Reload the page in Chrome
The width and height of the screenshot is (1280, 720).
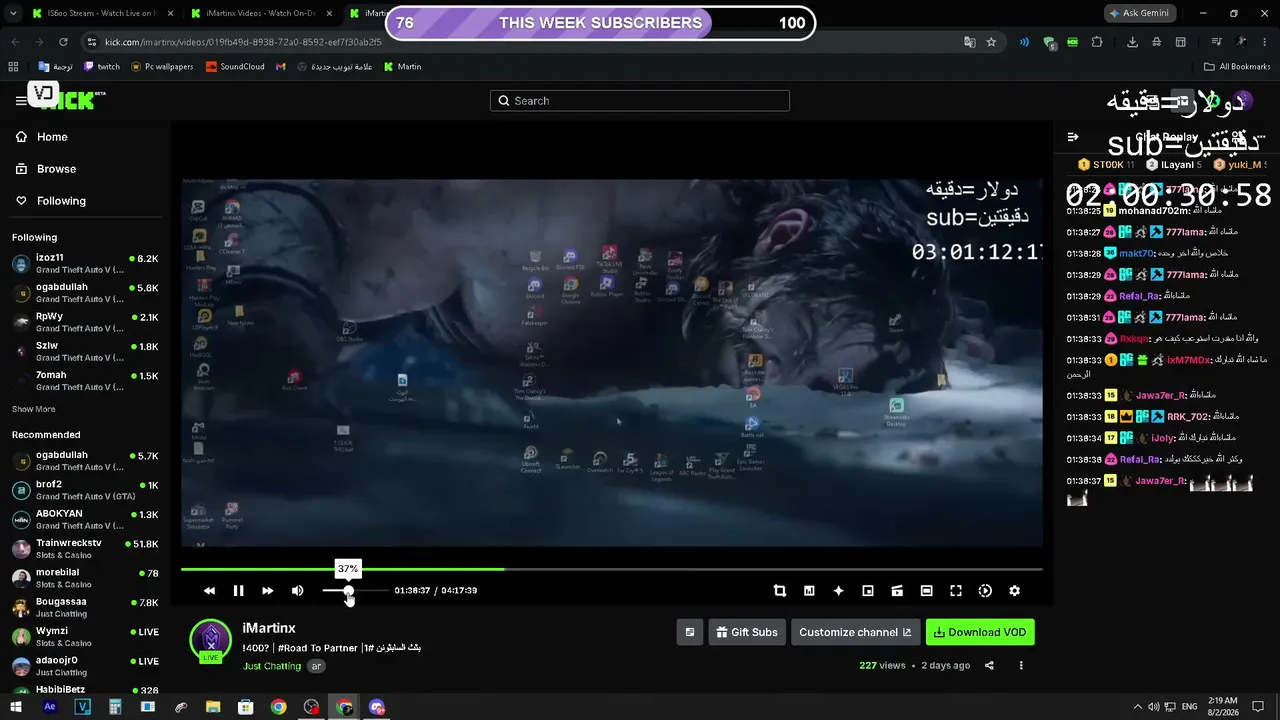point(63,42)
